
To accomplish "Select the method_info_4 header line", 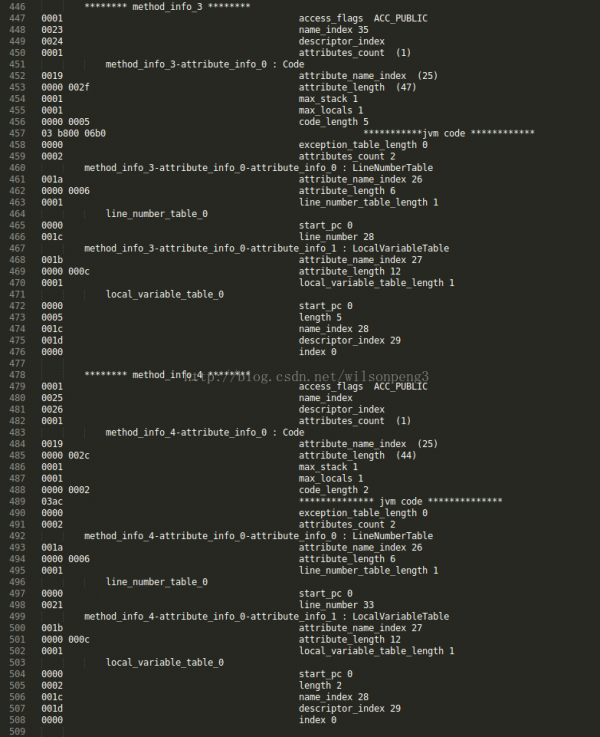I will [x=167, y=375].
